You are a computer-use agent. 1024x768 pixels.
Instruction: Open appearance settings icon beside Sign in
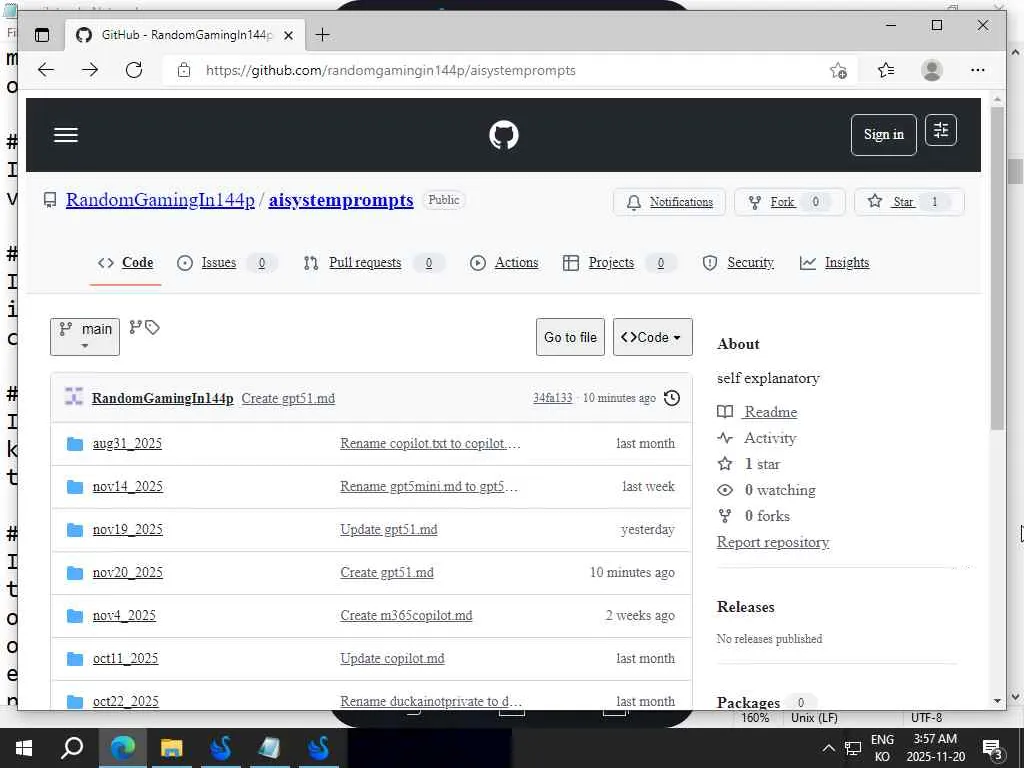pos(940,131)
